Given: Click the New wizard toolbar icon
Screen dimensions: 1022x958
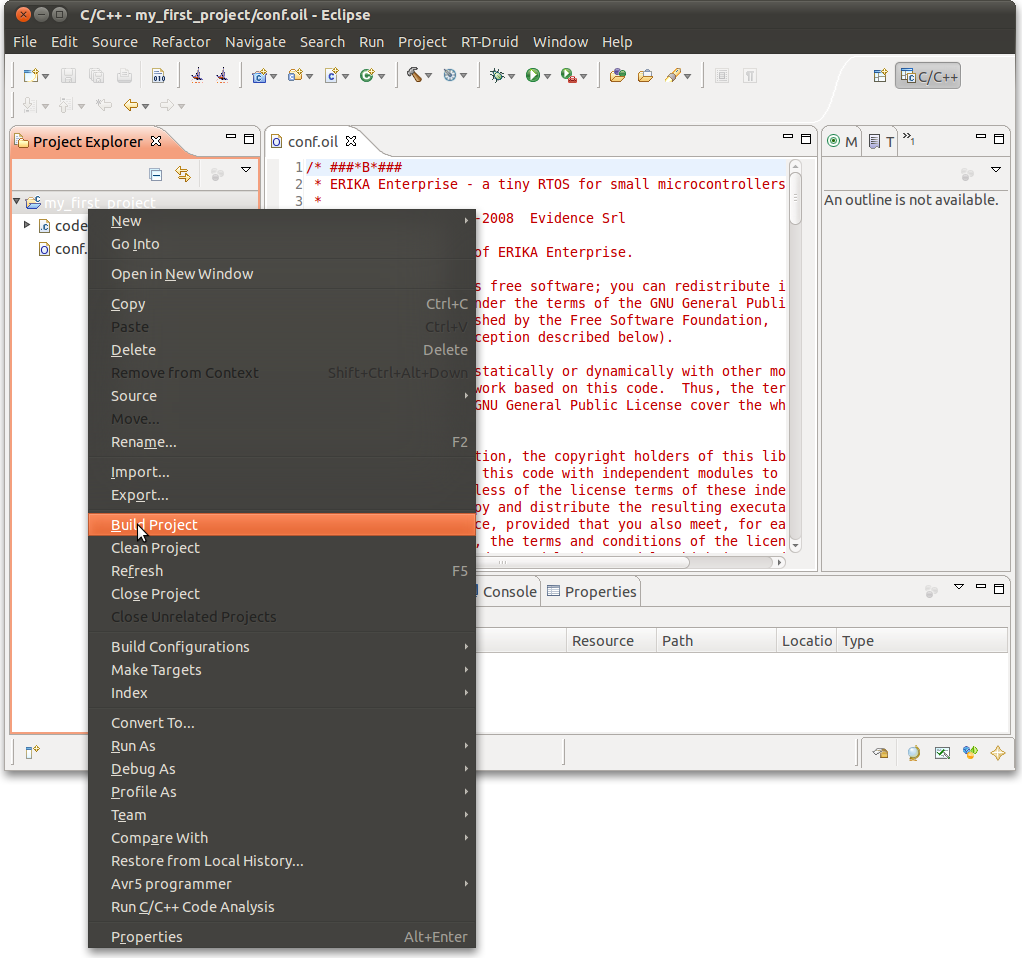Looking at the screenshot, I should [x=30, y=76].
